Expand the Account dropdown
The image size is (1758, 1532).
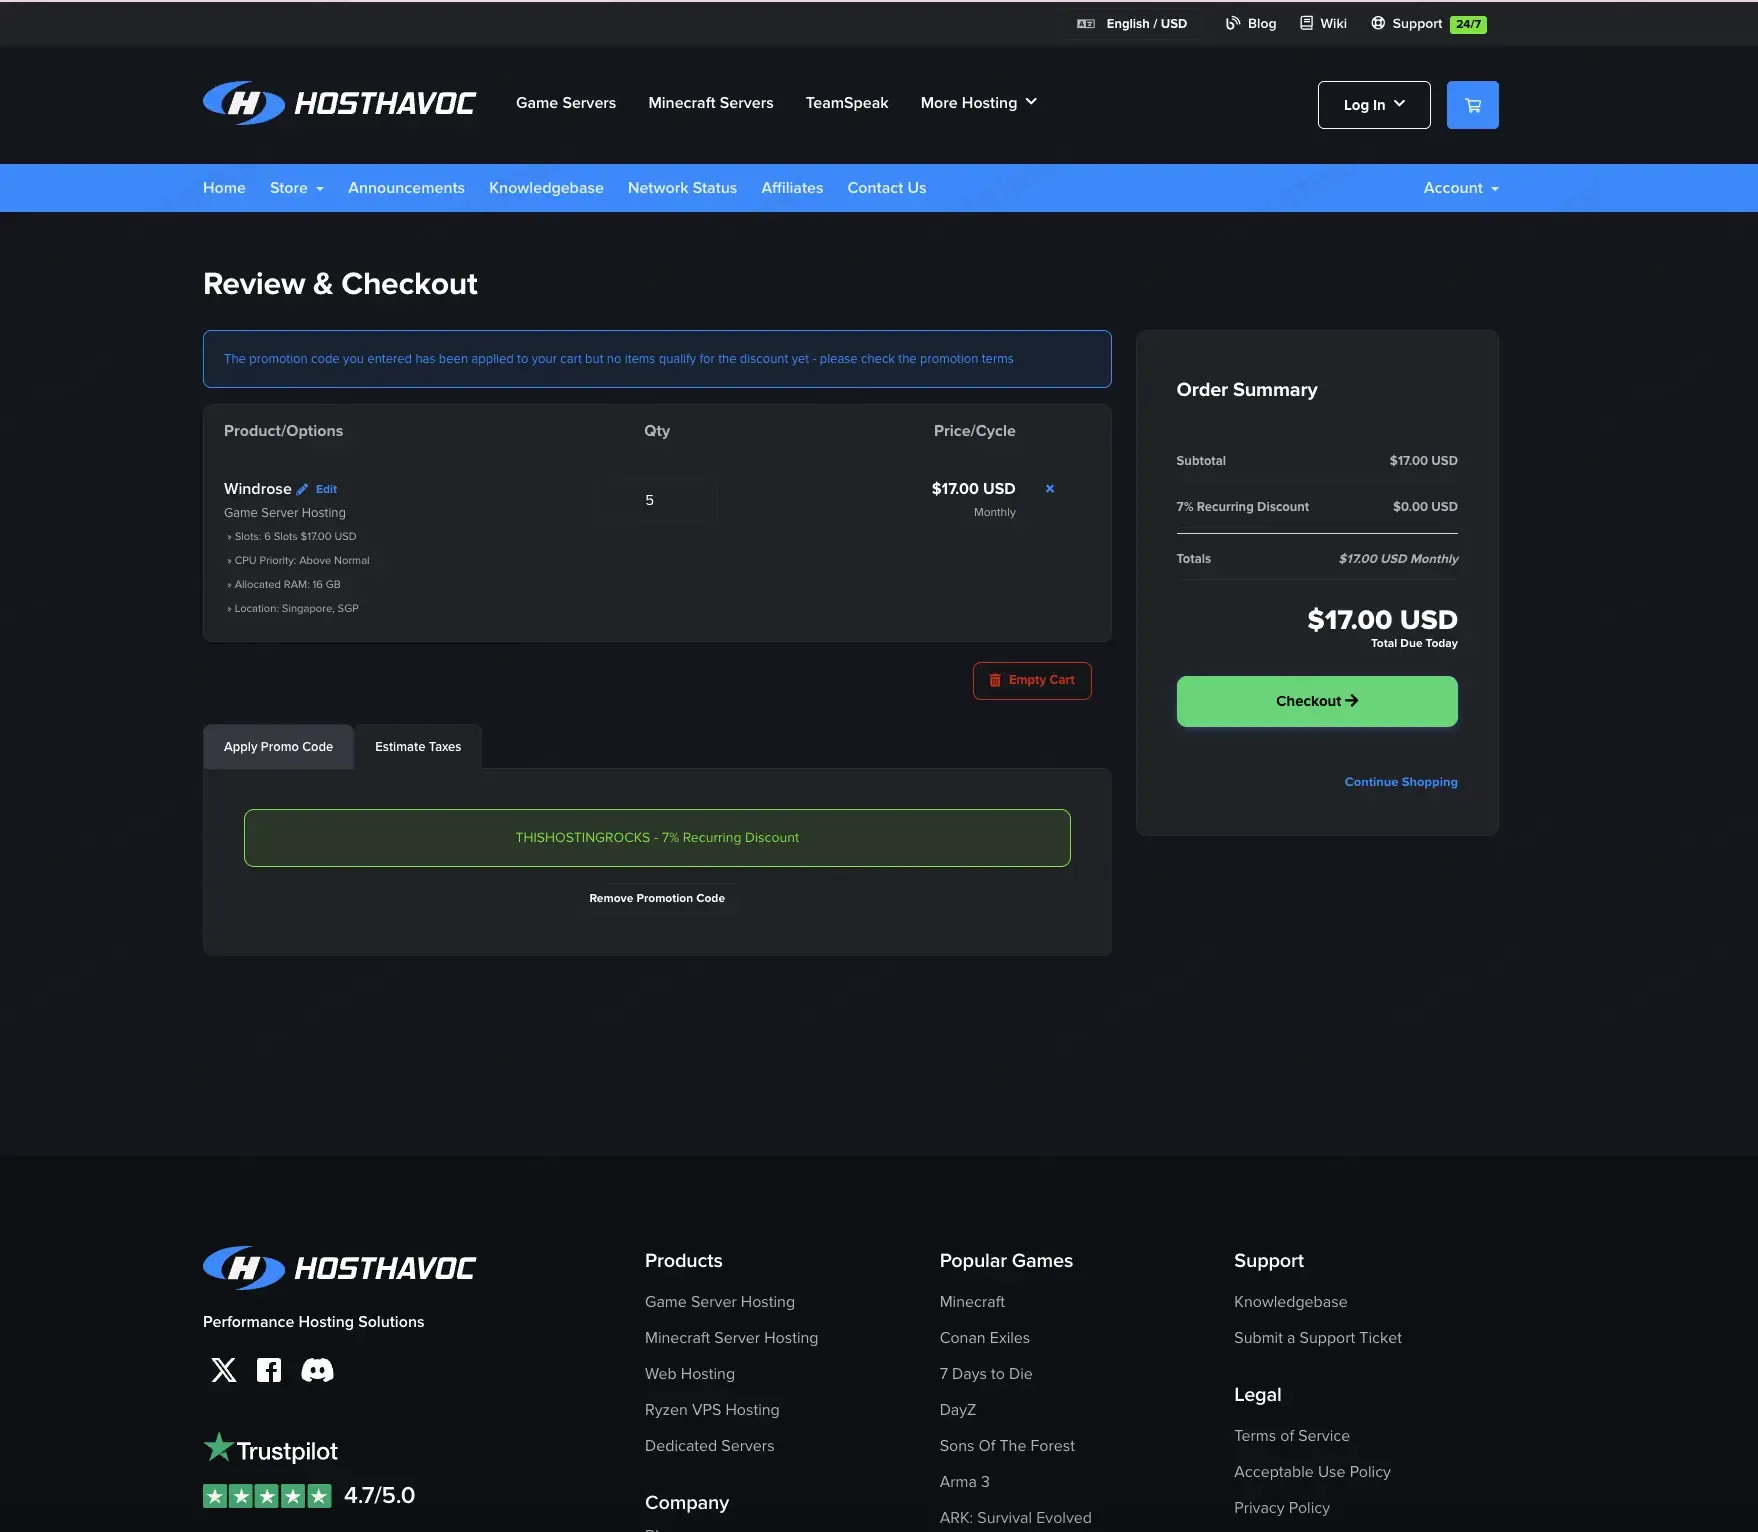[1461, 188]
